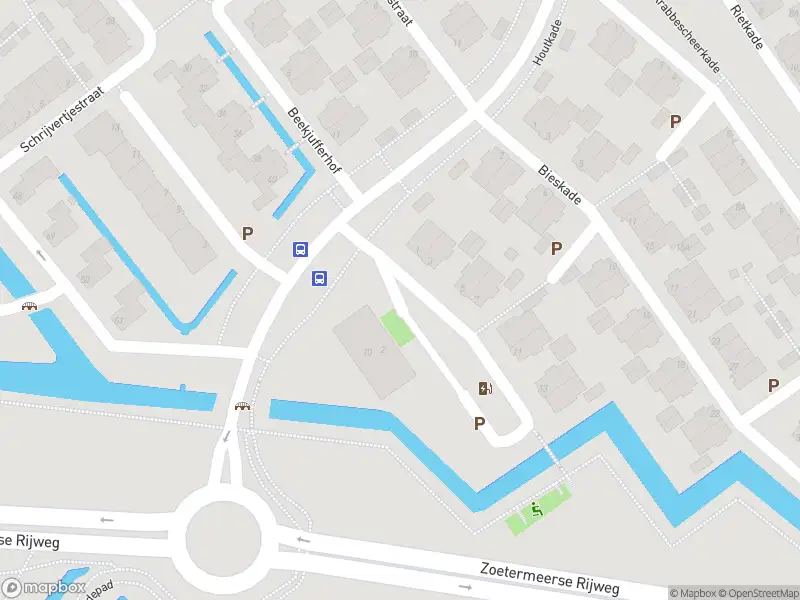Click the bridge icon above the roundabout

pyautogui.click(x=242, y=407)
